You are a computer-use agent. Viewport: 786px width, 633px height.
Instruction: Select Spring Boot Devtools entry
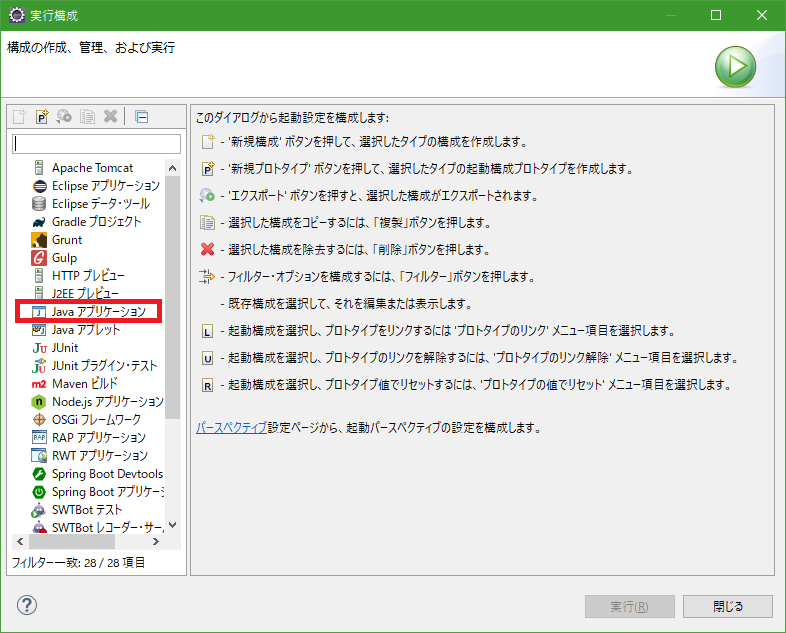click(x=107, y=474)
